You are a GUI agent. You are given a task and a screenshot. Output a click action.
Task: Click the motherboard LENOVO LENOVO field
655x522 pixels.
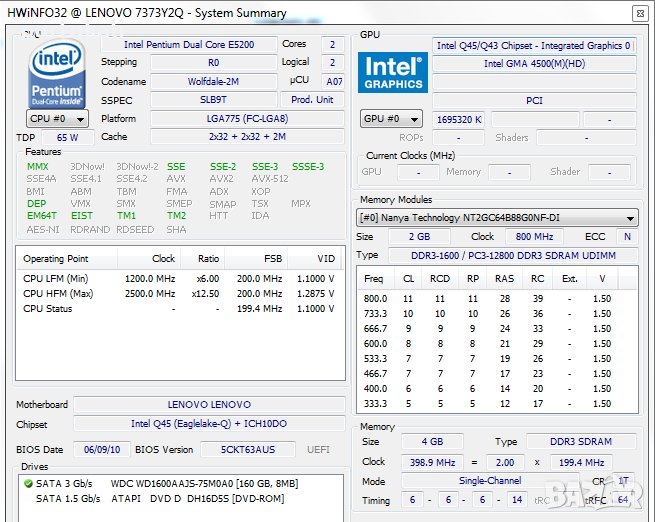(x=209, y=405)
